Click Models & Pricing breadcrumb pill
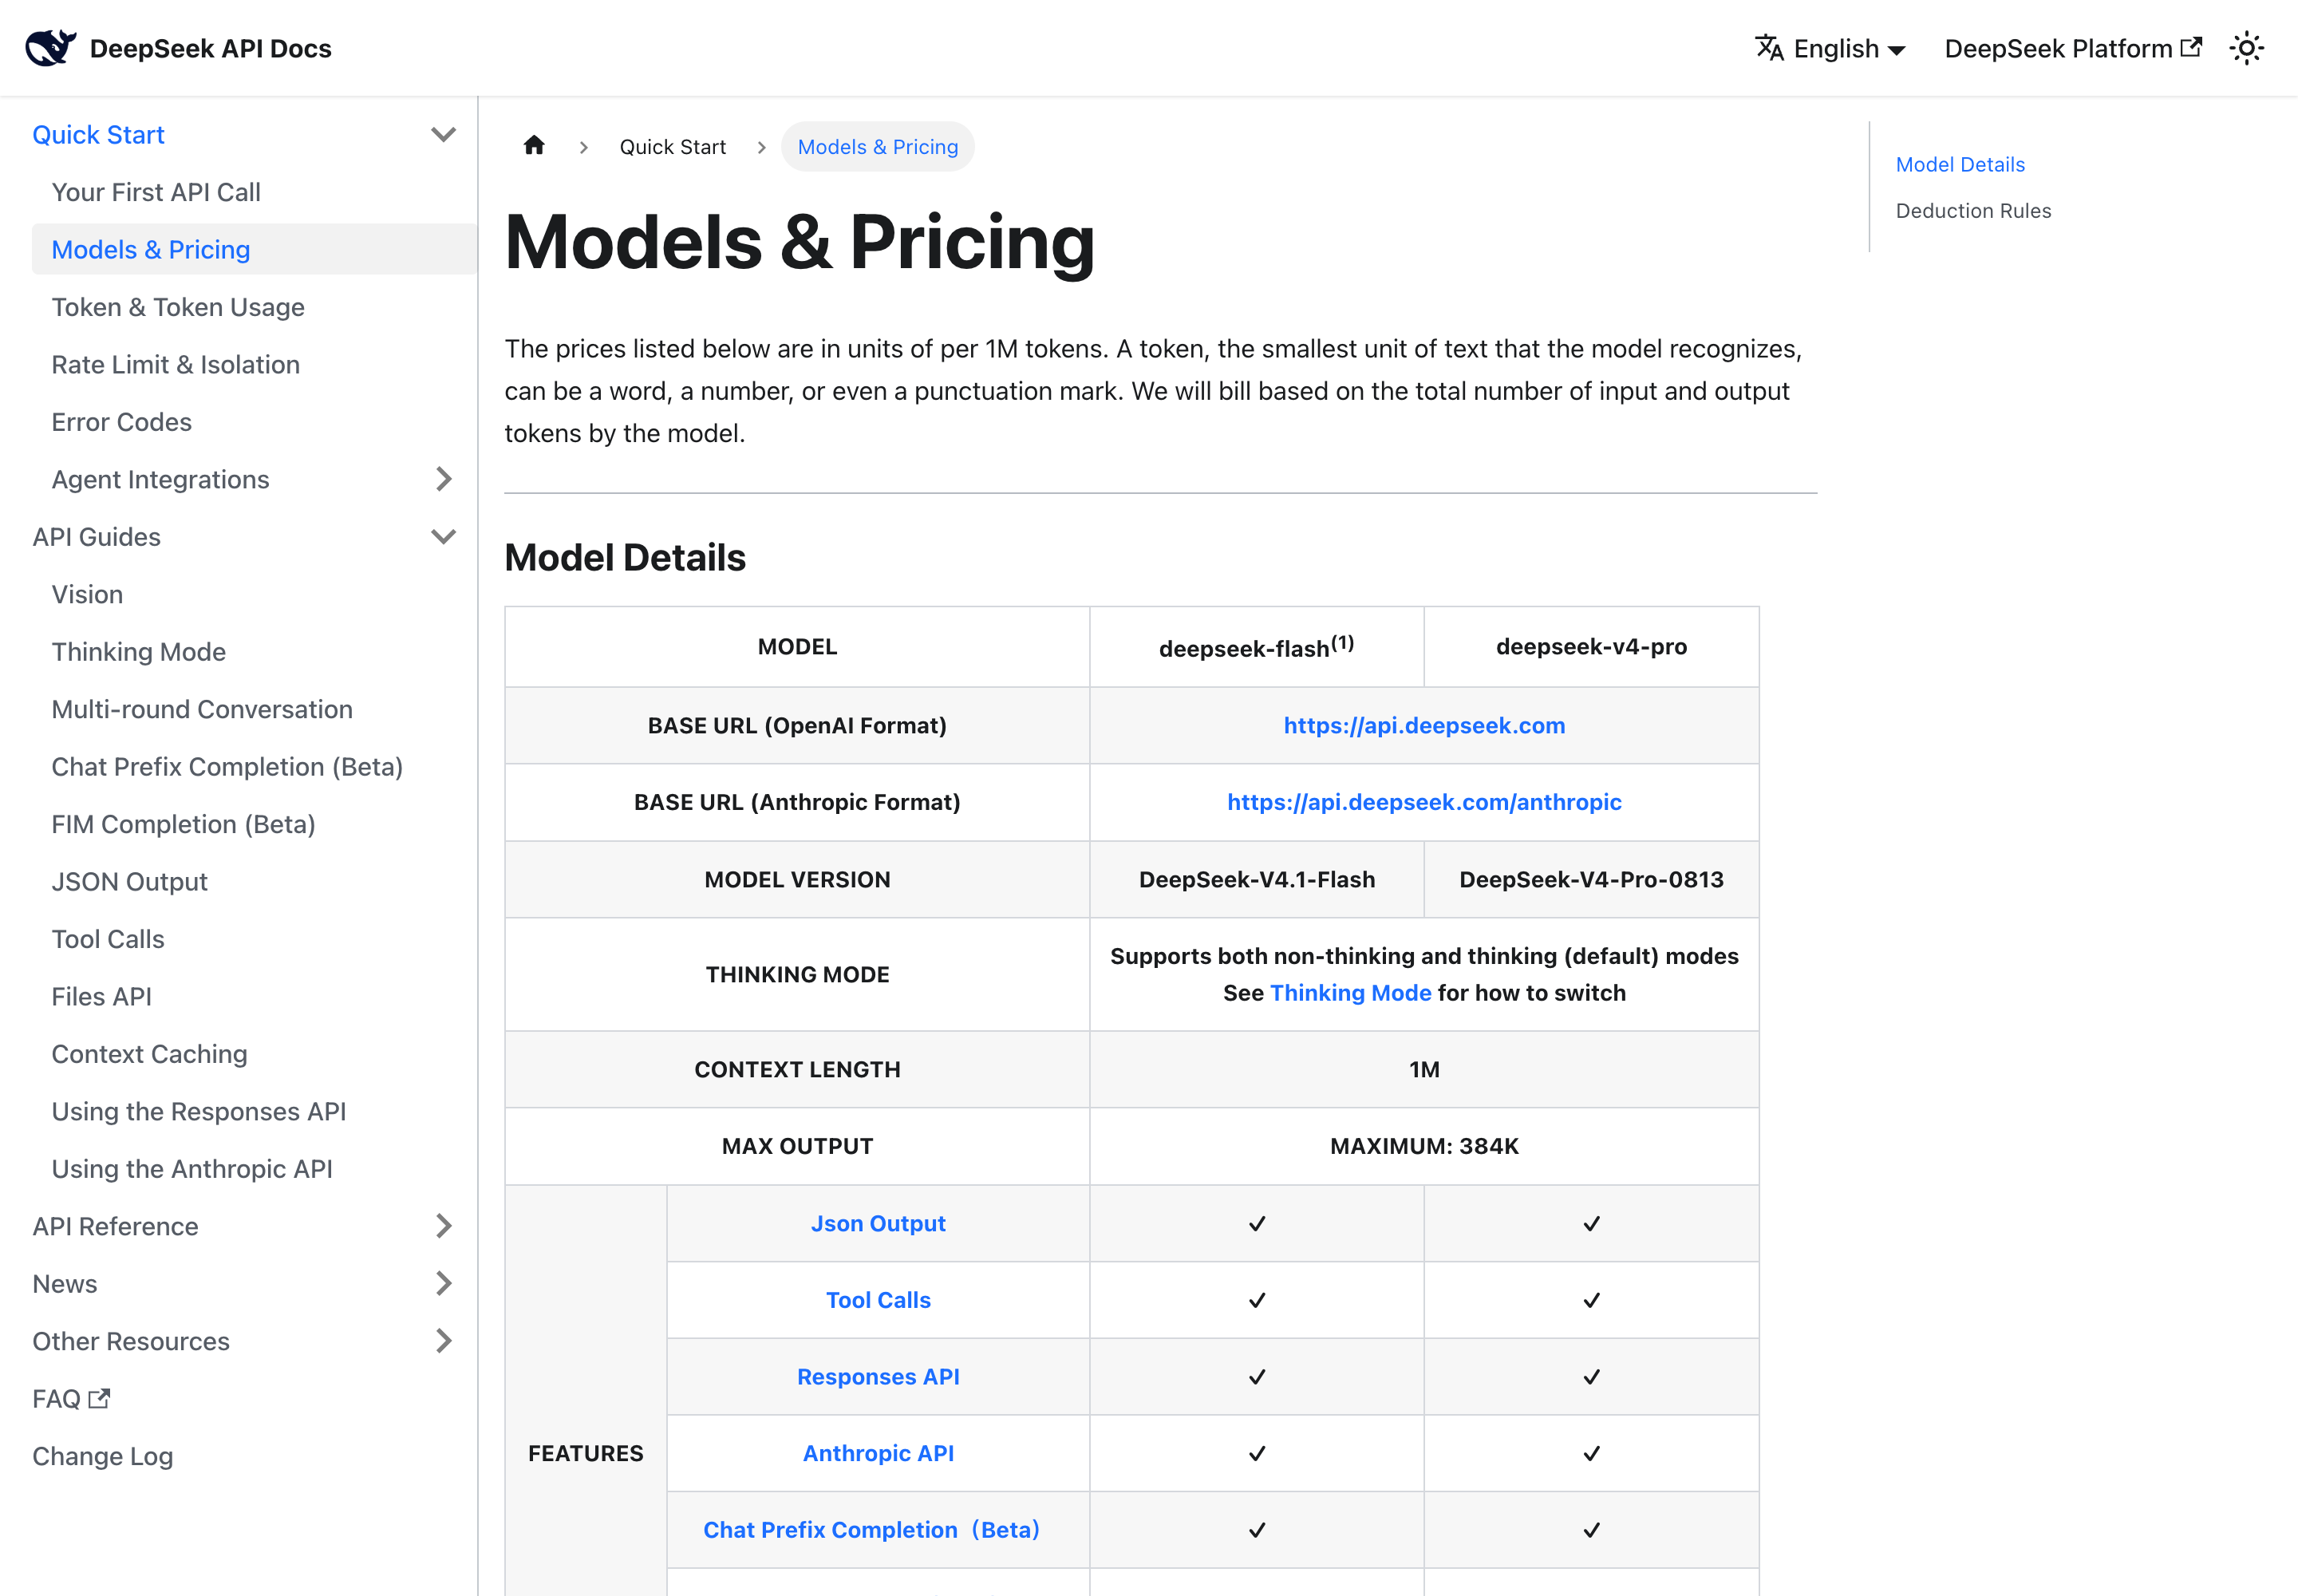The width and height of the screenshot is (2298, 1596). click(x=877, y=147)
